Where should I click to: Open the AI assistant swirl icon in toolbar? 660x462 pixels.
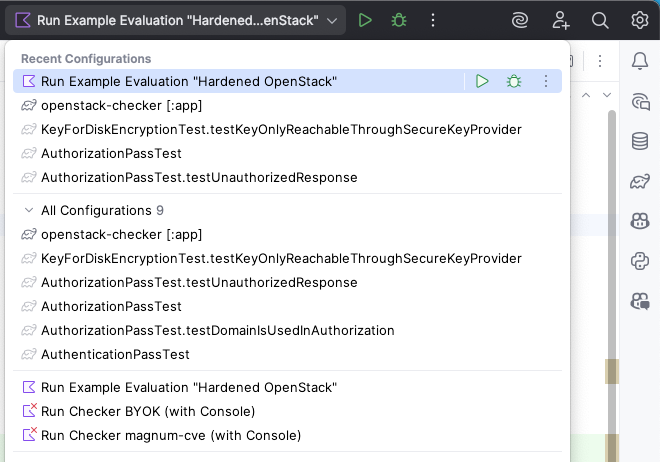point(519,20)
